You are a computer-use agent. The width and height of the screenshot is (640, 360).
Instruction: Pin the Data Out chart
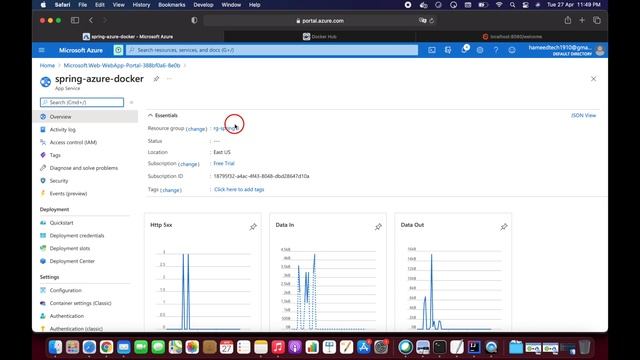(504, 227)
